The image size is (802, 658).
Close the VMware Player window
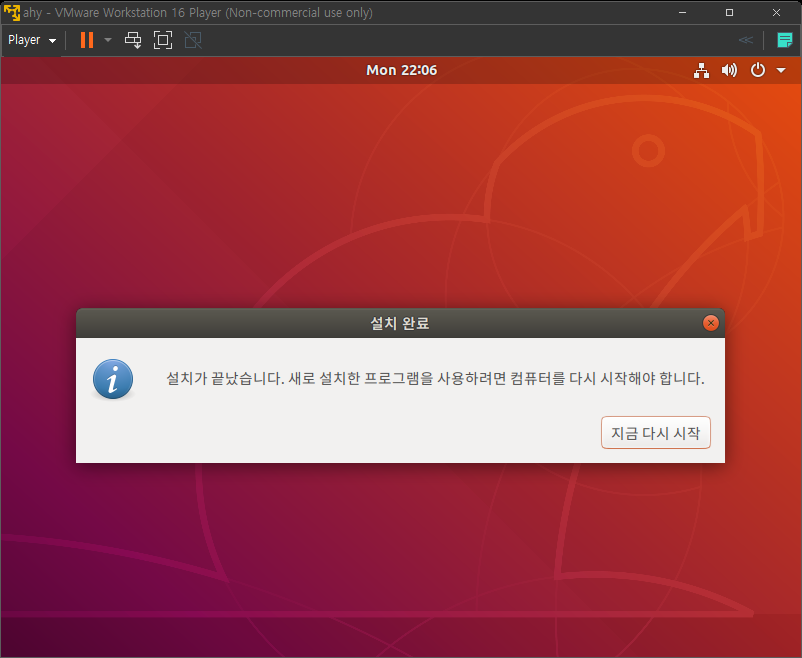point(776,12)
